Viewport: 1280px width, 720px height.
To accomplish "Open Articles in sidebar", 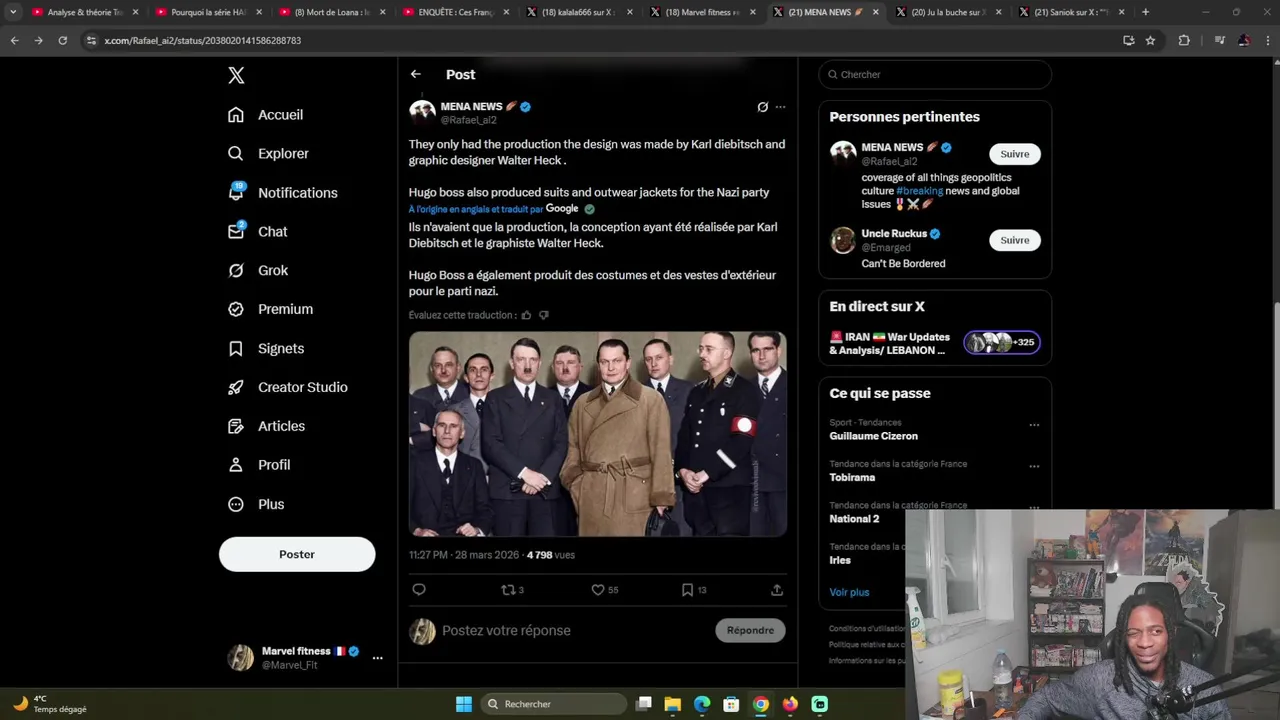I will pos(265,426).
